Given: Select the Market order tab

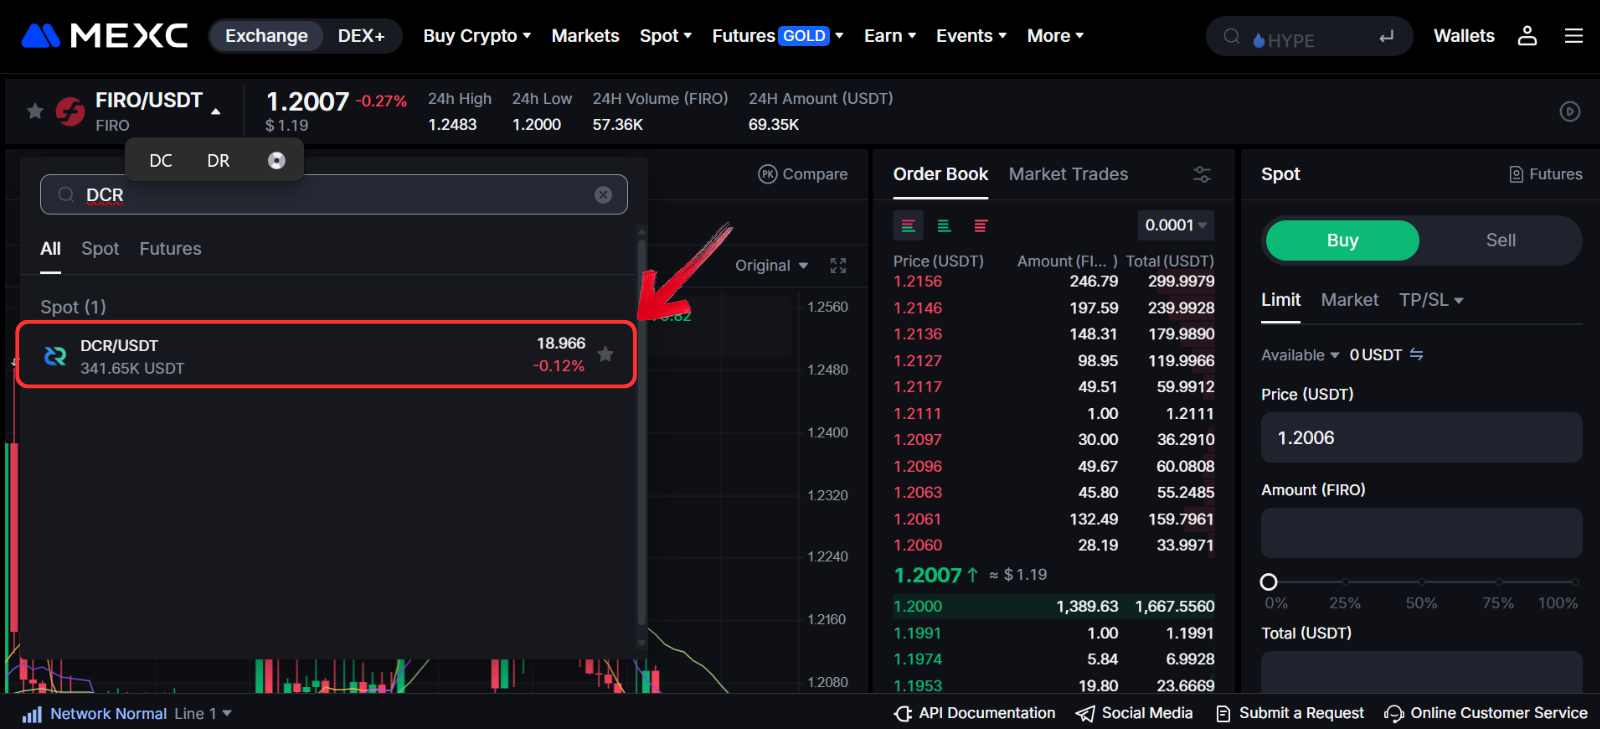Looking at the screenshot, I should pyautogui.click(x=1349, y=300).
